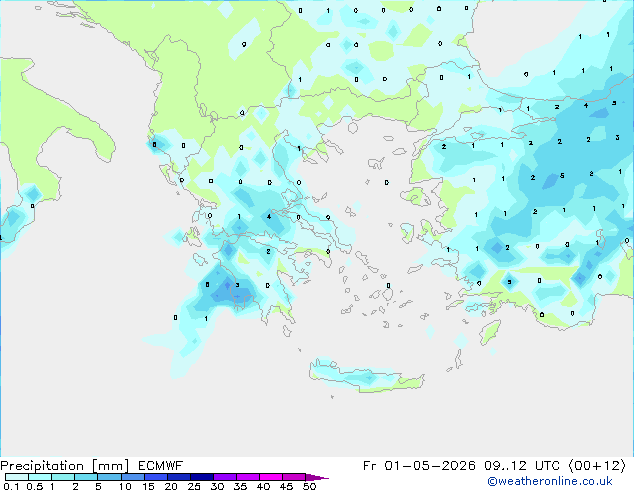Choose the 20–25 mm legend color box
The height and width of the screenshot is (490, 634).
[179, 477]
